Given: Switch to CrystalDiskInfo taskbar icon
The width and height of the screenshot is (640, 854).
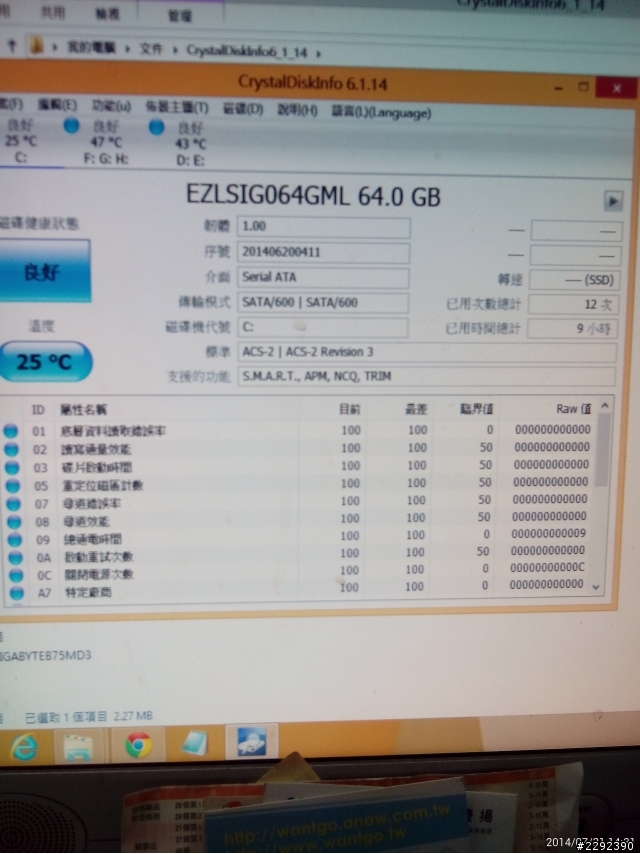Looking at the screenshot, I should [251, 741].
